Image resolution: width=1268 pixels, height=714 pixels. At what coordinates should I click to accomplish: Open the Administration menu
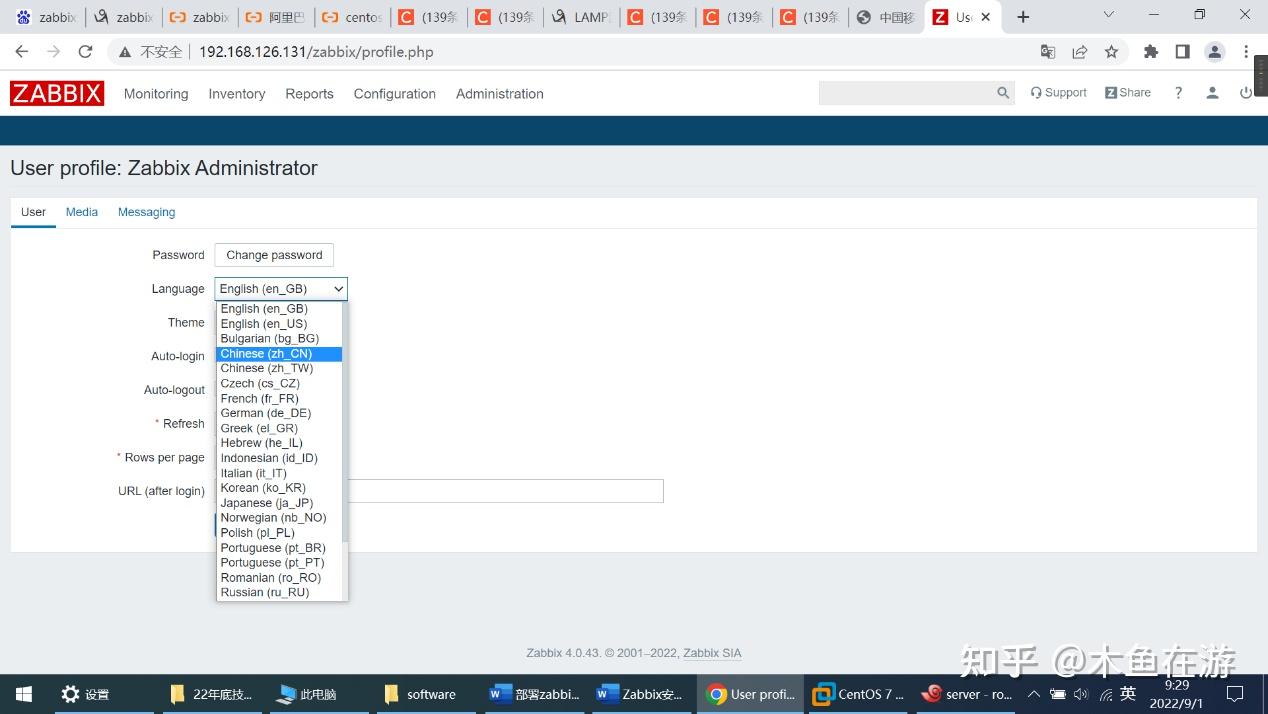(500, 93)
